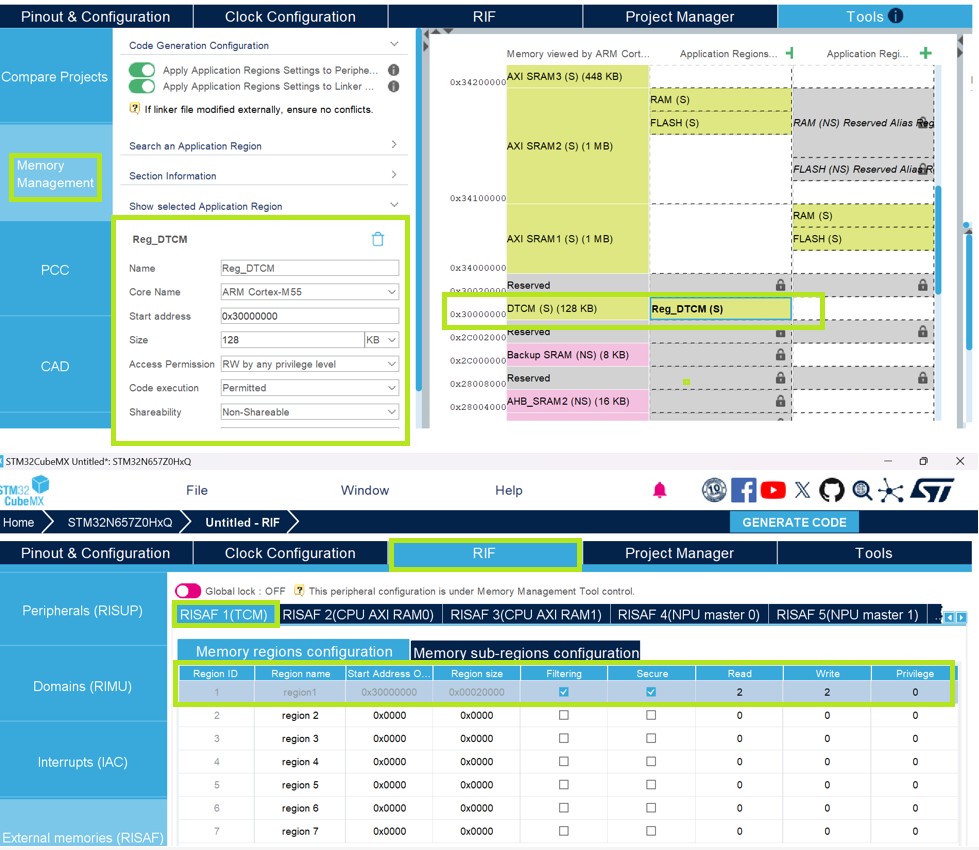The image size is (979, 850).
Task: Click question mark icon beside peripheral configuration note
Action: coord(299,590)
